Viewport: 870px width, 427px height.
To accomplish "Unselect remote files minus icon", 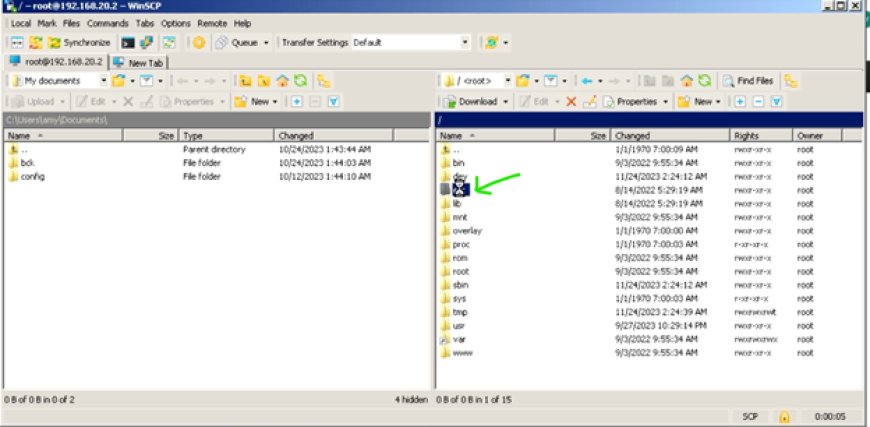I will pyautogui.click(x=758, y=101).
